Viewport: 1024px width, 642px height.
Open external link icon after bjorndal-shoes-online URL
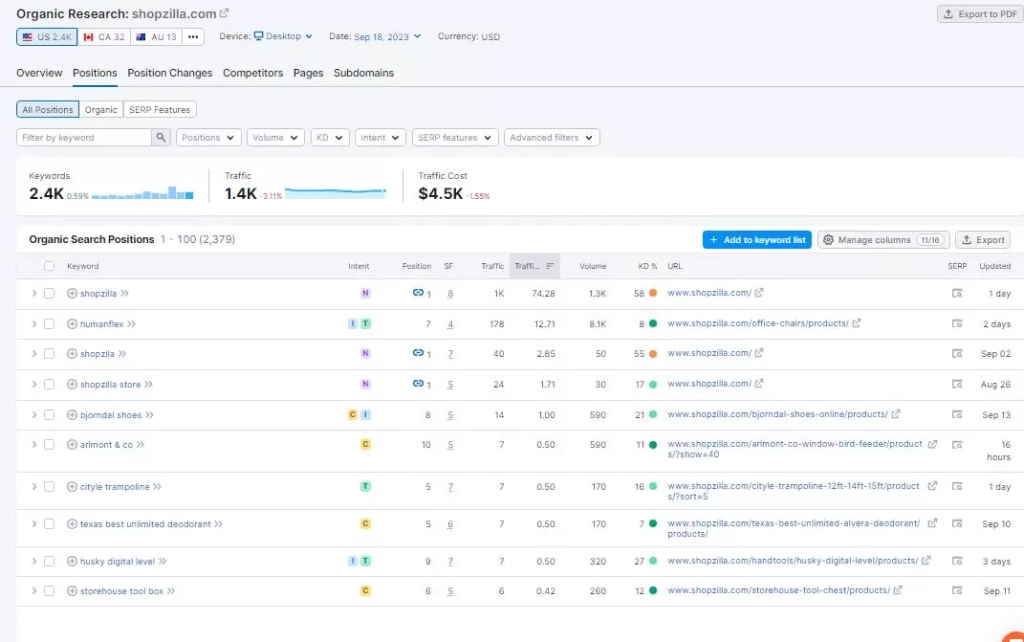click(x=895, y=414)
